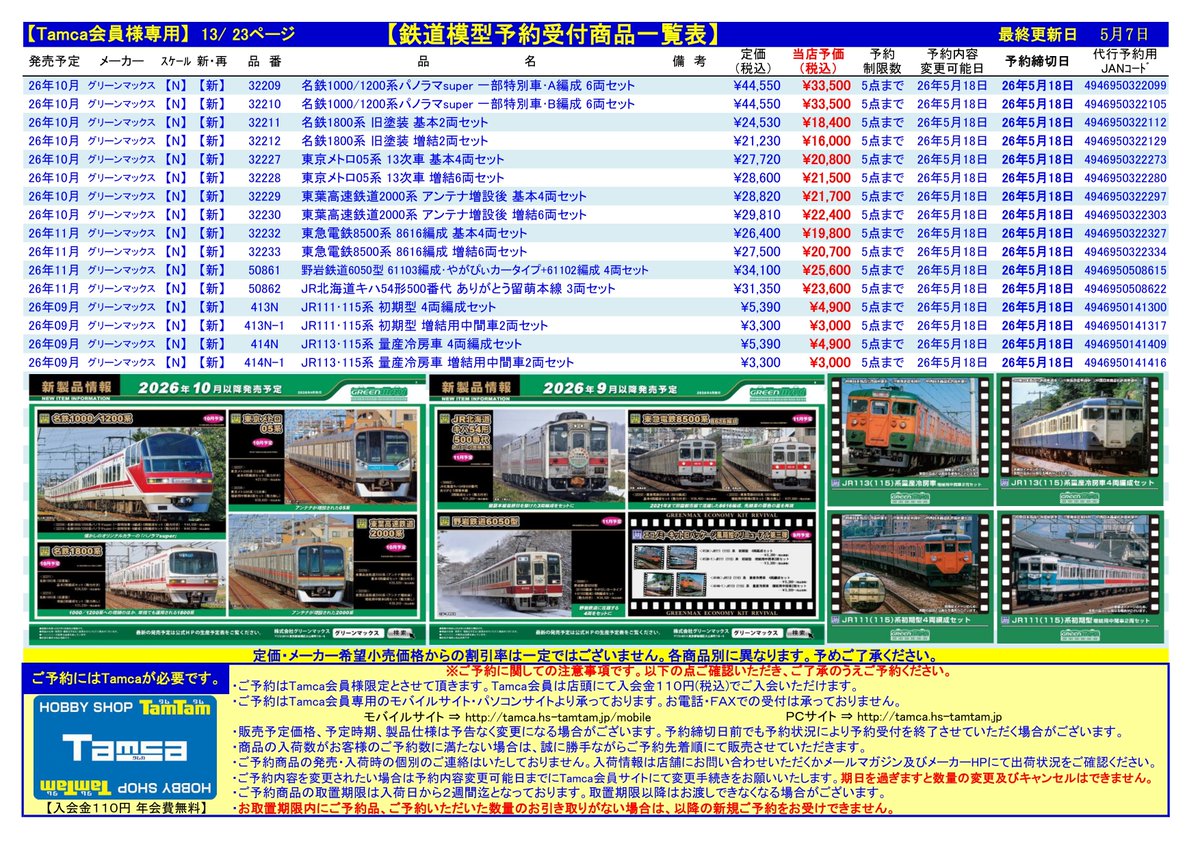
Task: Select product number 32229
Action: 264,196
